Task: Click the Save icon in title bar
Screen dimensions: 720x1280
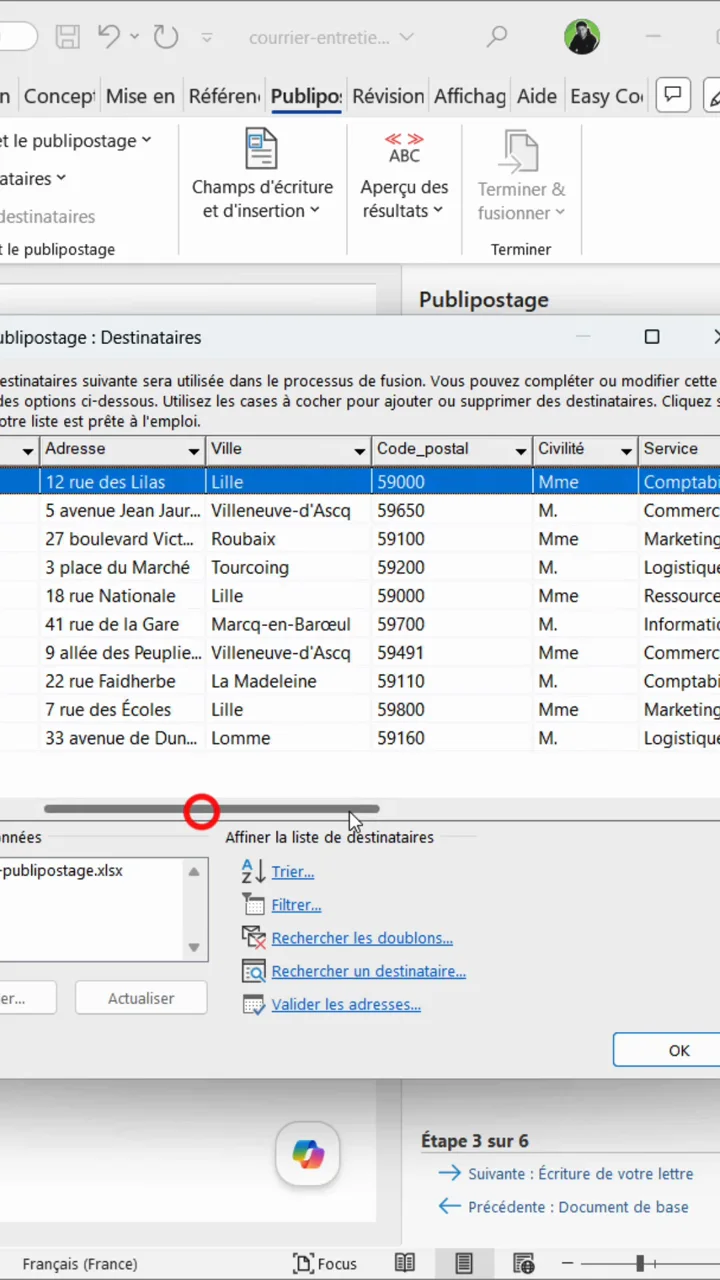Action: coord(67,38)
